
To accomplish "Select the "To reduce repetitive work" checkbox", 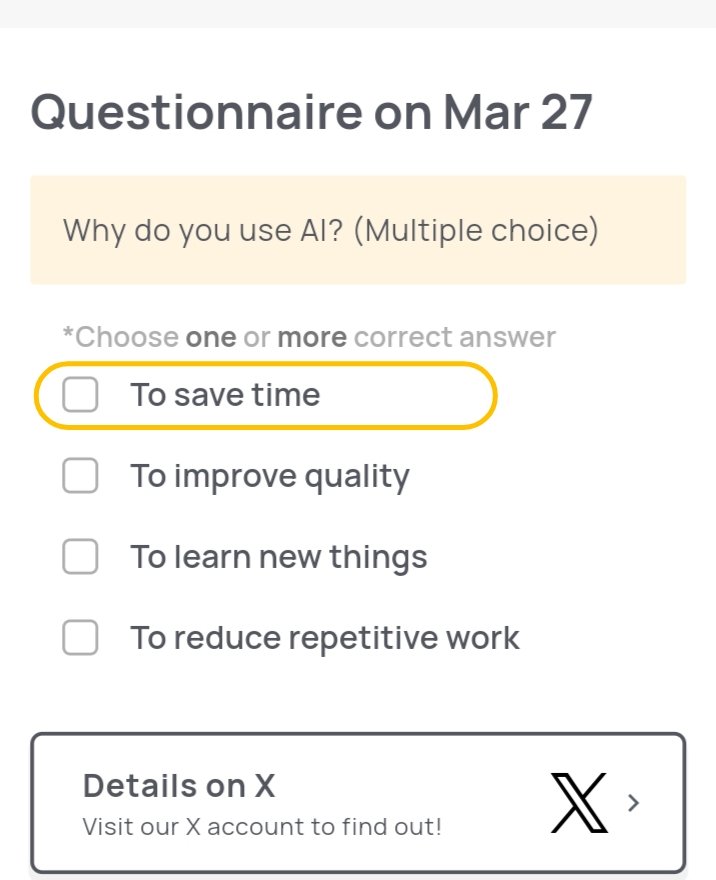I will (80, 638).
